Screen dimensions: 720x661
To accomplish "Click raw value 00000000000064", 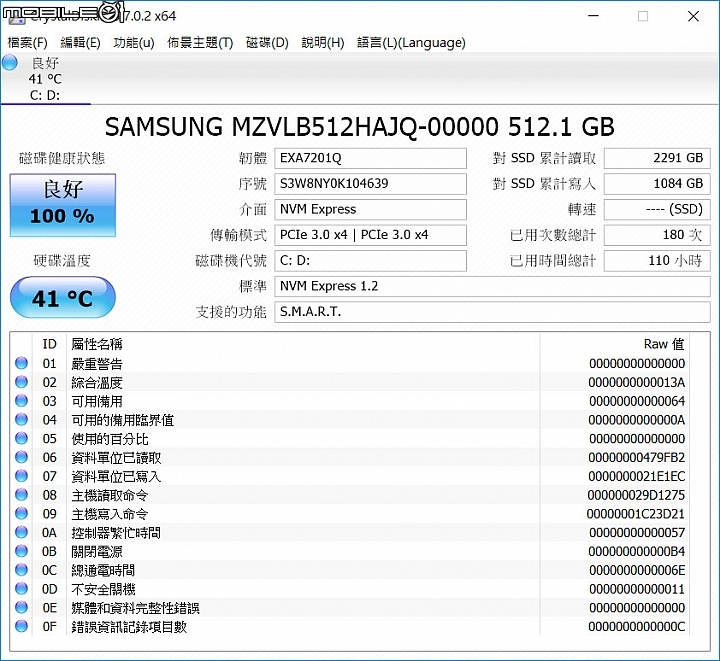I will point(637,401).
